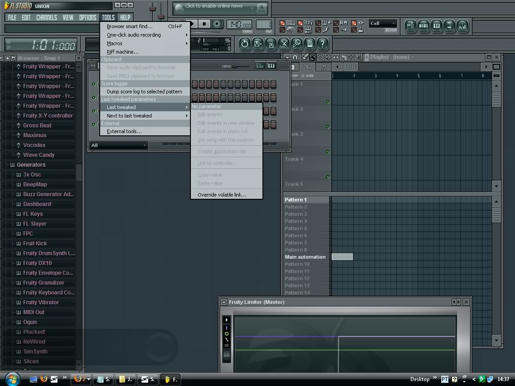The width and height of the screenshot is (515, 386).
Task: Open the Mixer round toolbar button
Action: [x=462, y=26]
